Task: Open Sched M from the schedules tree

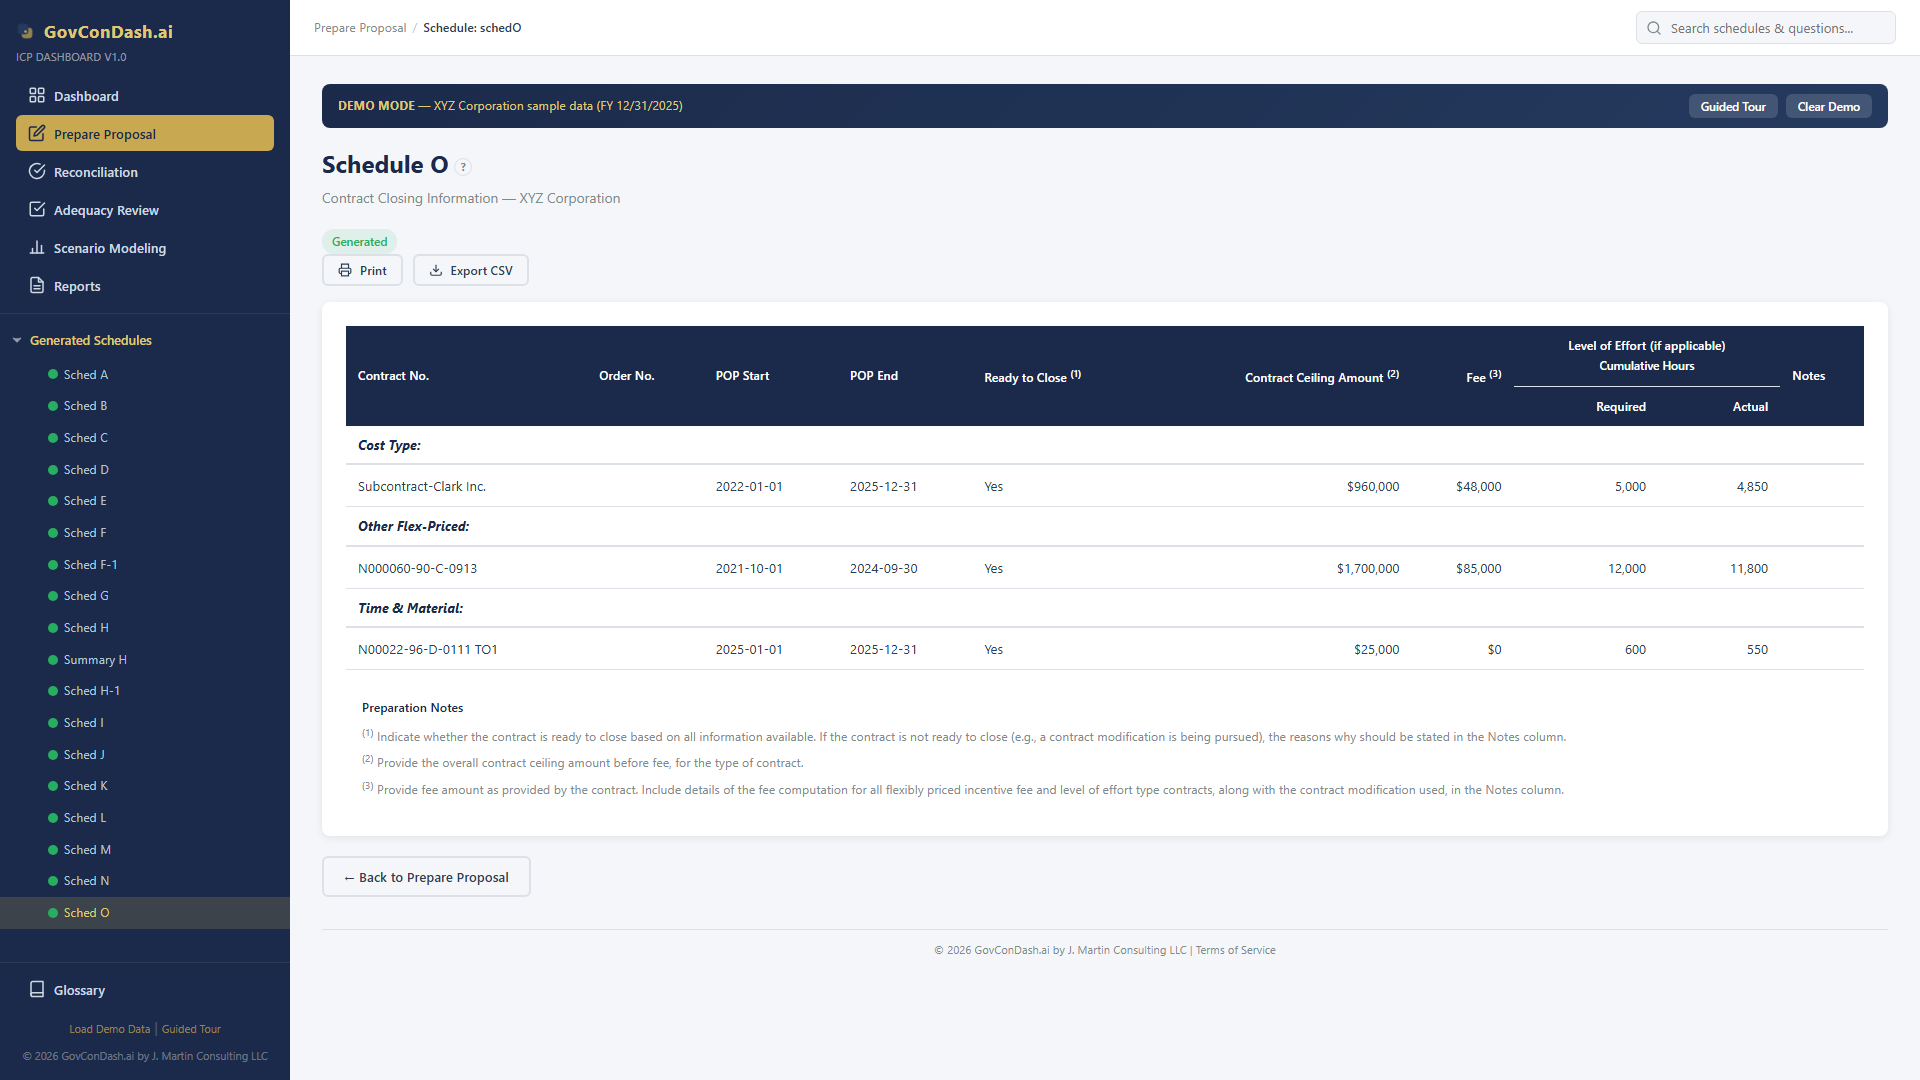Action: (x=87, y=849)
